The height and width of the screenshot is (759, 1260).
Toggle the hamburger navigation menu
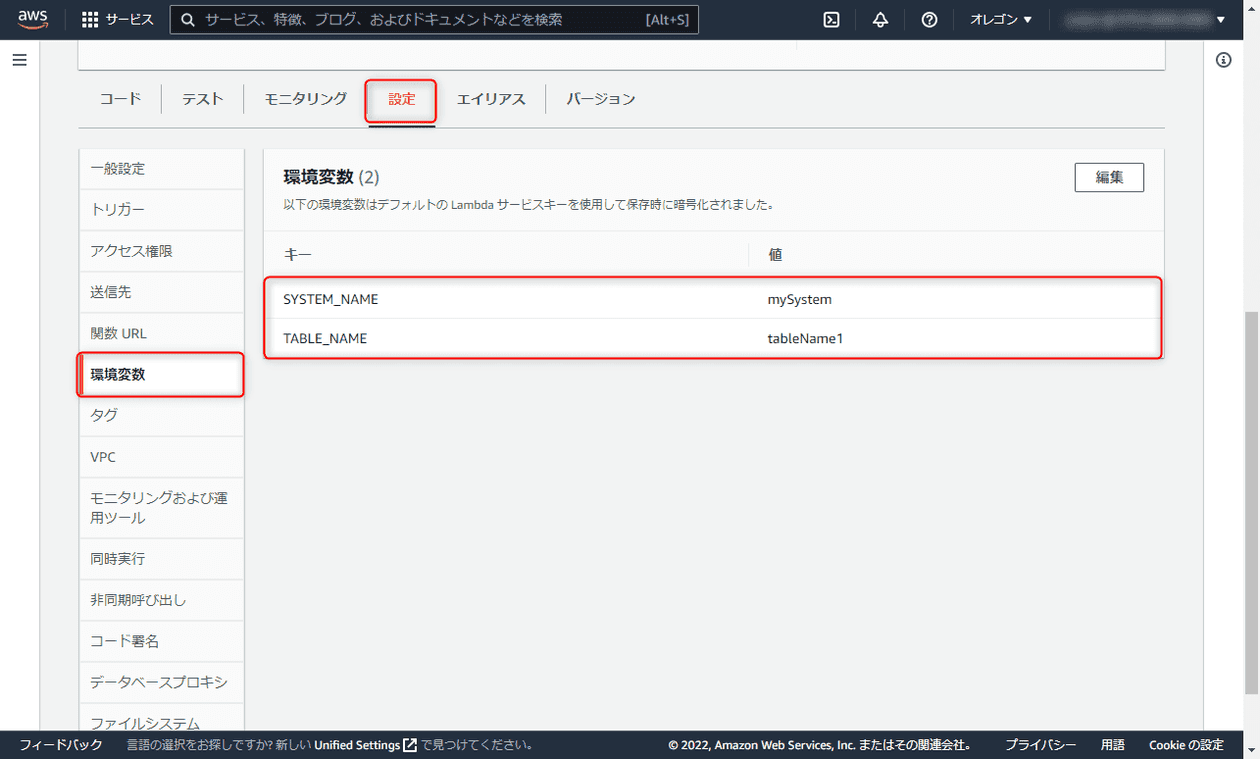pos(19,59)
